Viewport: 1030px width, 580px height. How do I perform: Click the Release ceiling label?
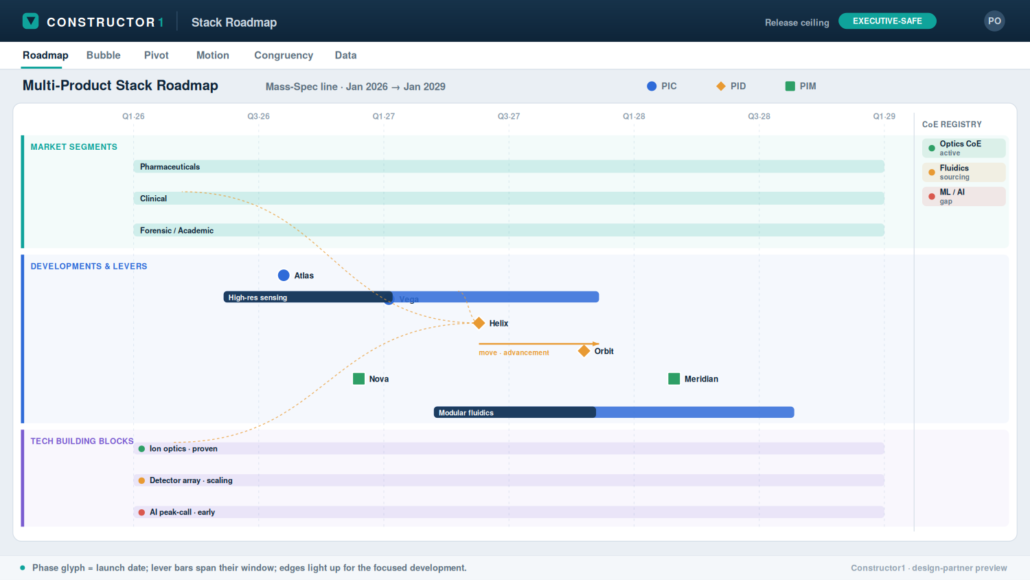pos(797,22)
